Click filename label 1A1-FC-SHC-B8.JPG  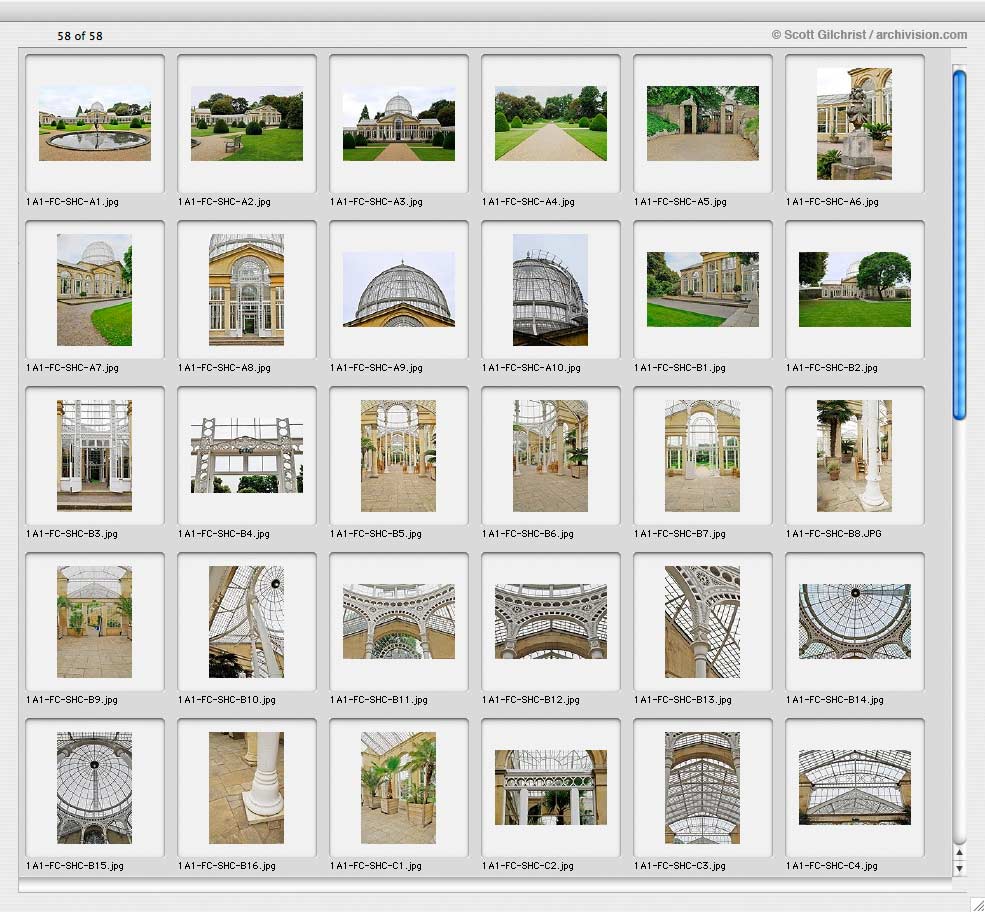pos(834,533)
